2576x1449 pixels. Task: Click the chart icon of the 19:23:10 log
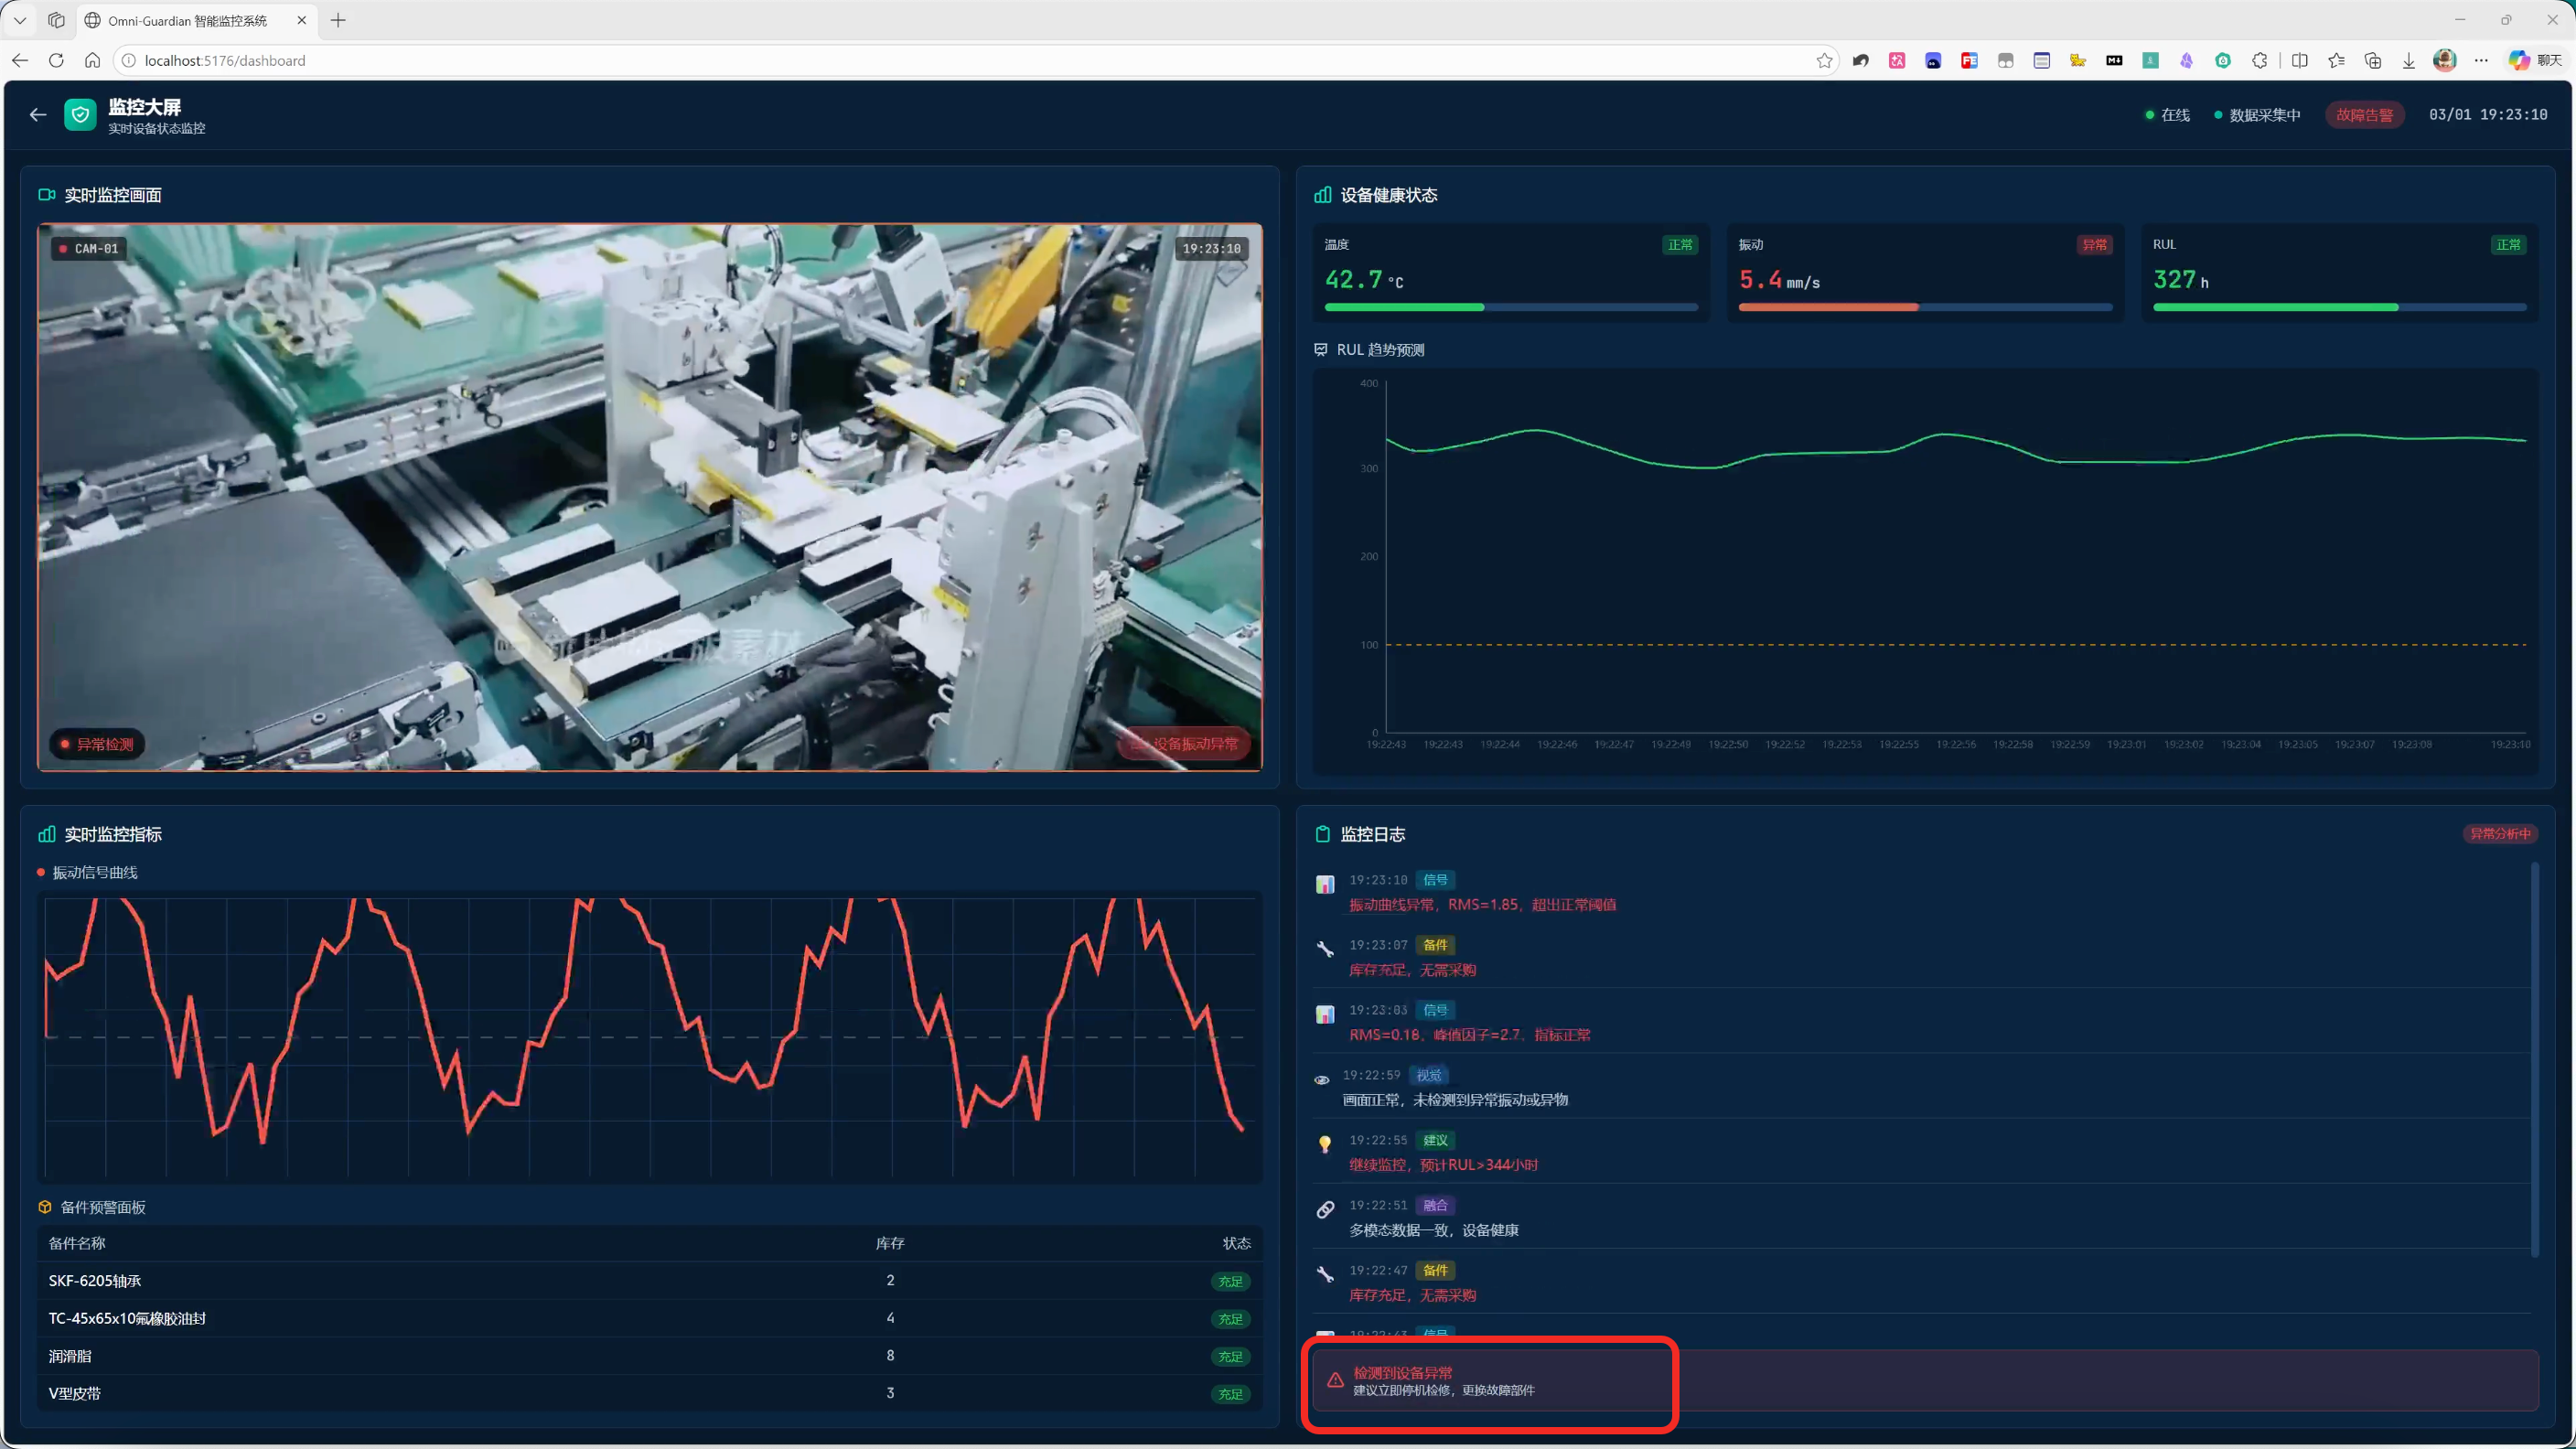tap(1325, 884)
